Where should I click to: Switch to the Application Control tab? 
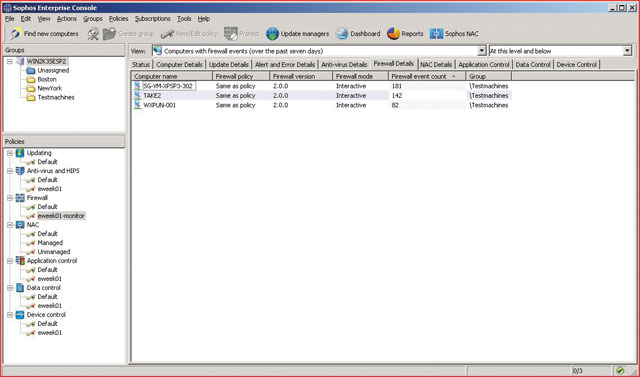tap(484, 64)
